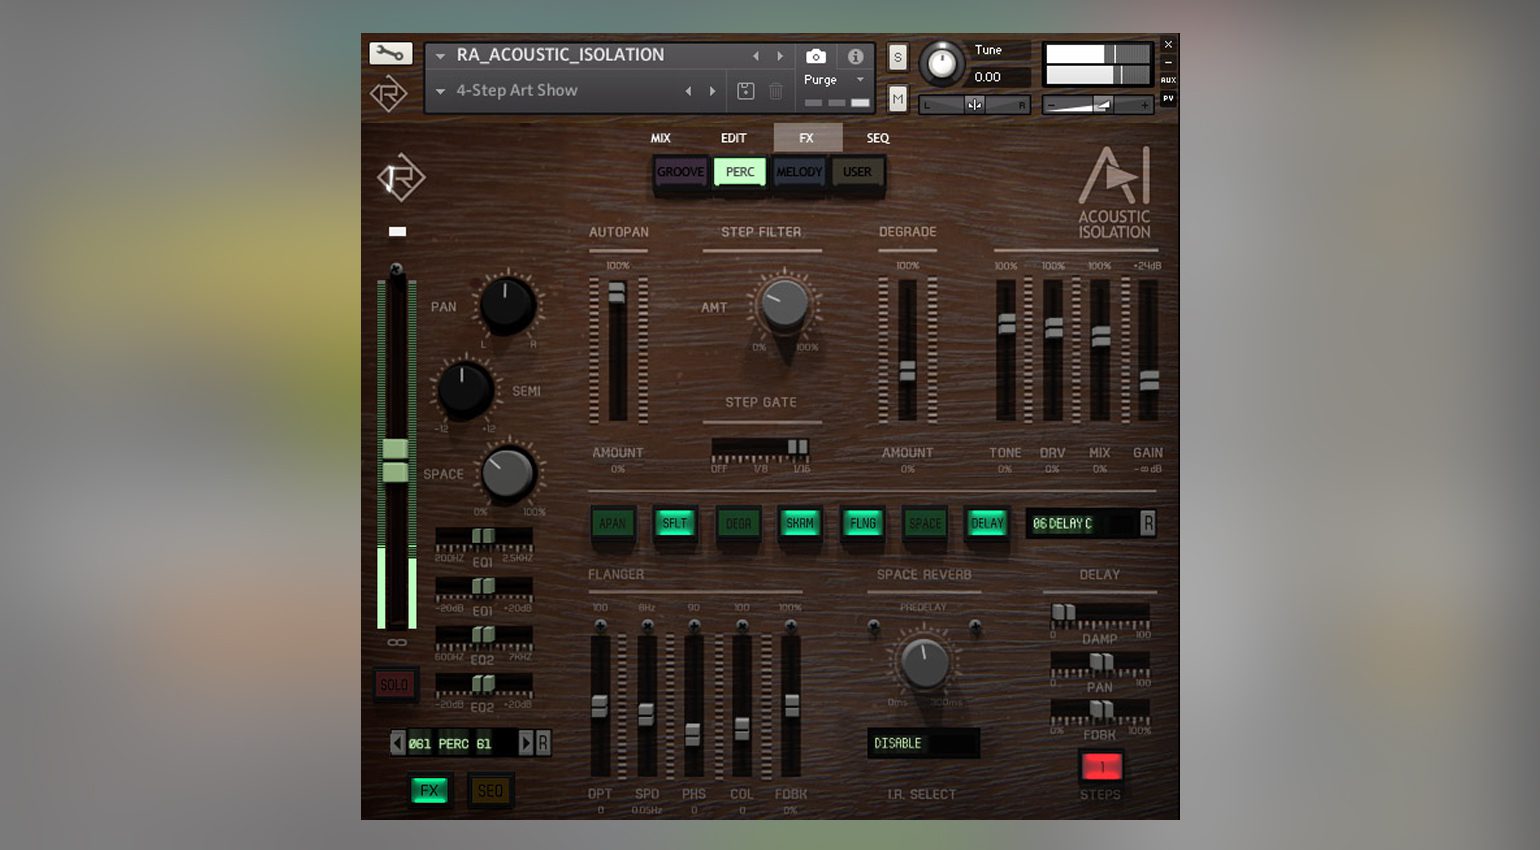Open instrument info via the i icon
1540x850 pixels.
[x=855, y=57]
